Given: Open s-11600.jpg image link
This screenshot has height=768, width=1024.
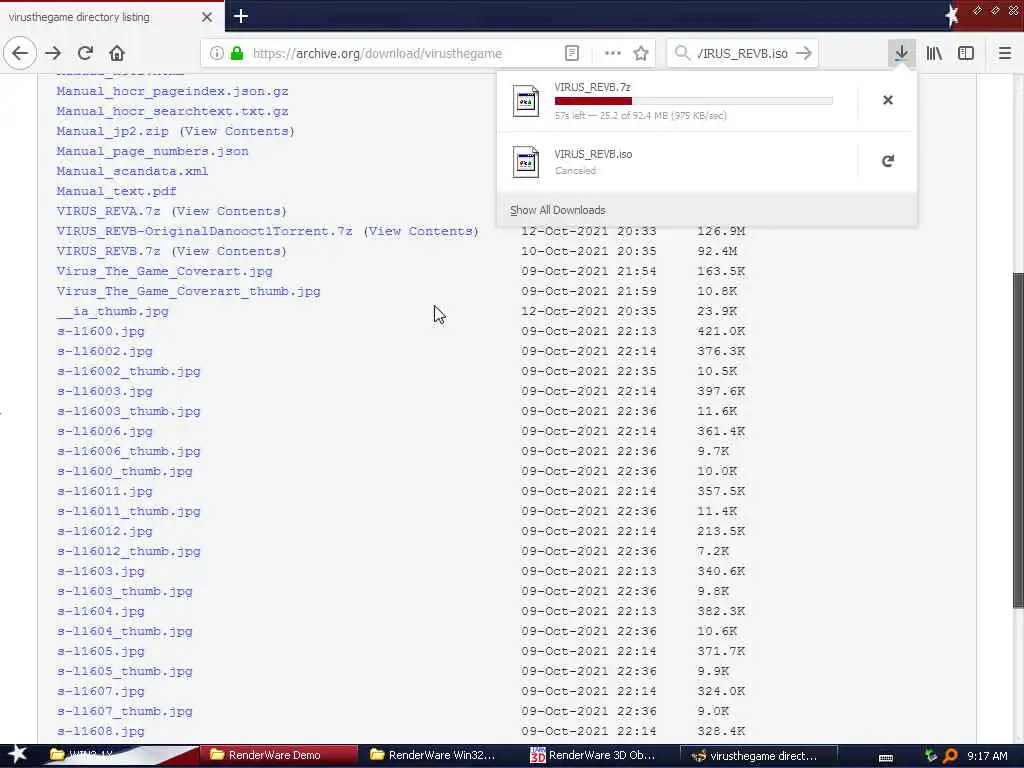Looking at the screenshot, I should (101, 331).
